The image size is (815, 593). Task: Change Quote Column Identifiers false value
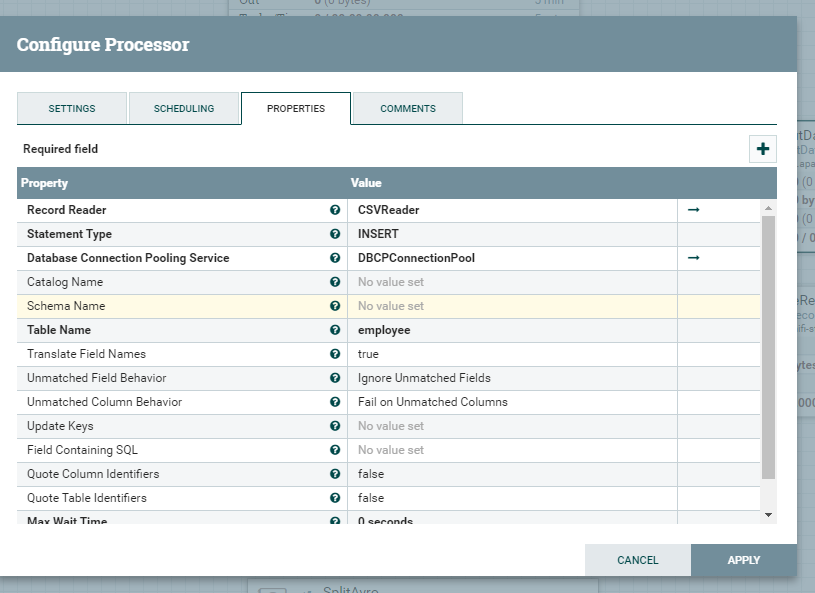(x=512, y=474)
